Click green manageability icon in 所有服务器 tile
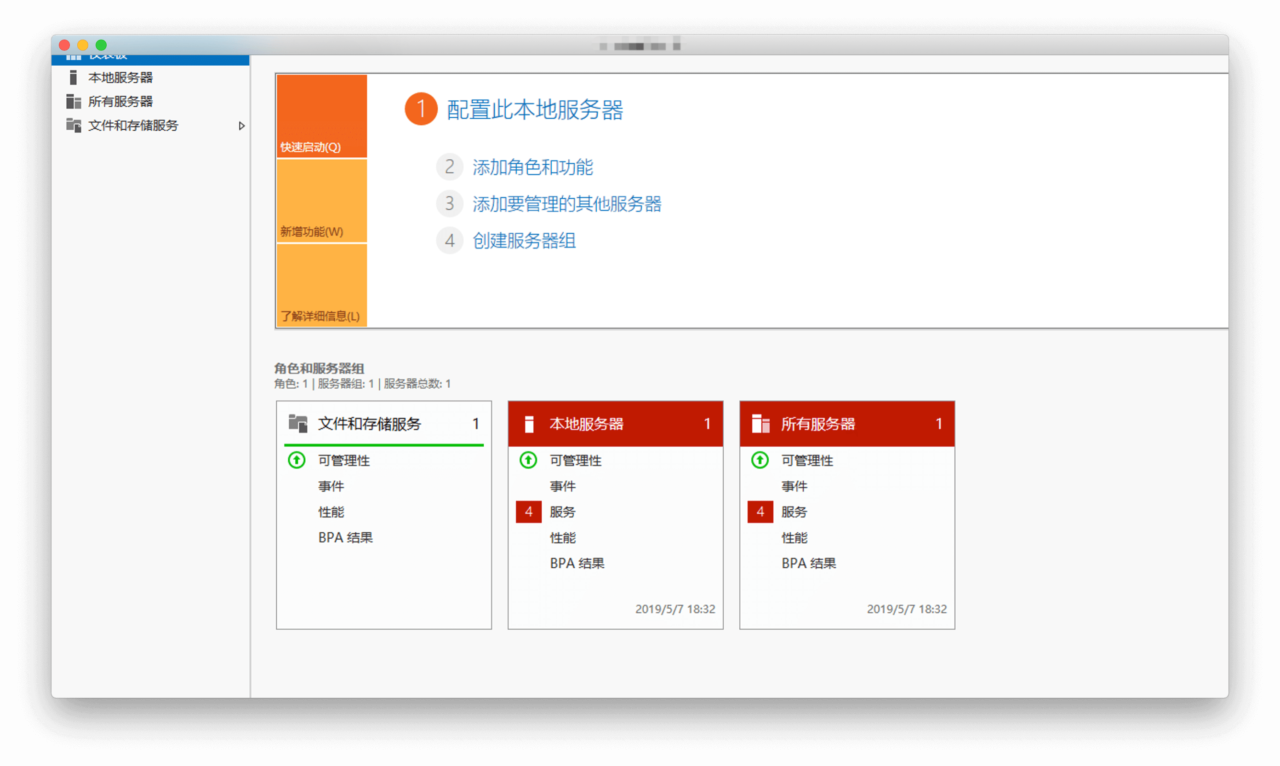 (x=760, y=461)
